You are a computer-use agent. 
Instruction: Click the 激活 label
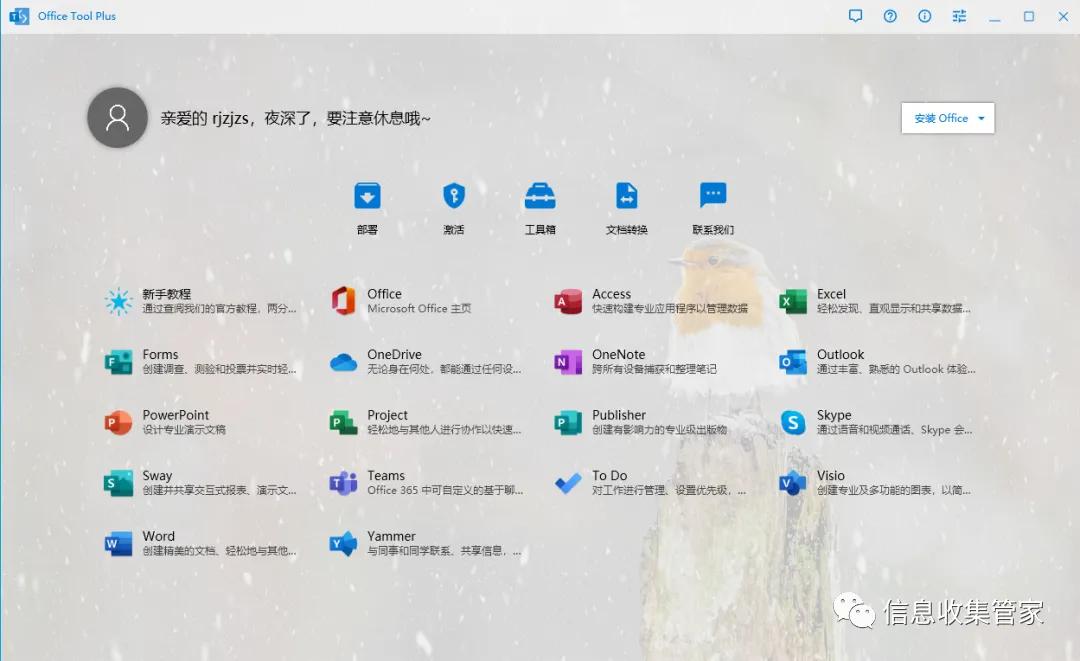453,229
